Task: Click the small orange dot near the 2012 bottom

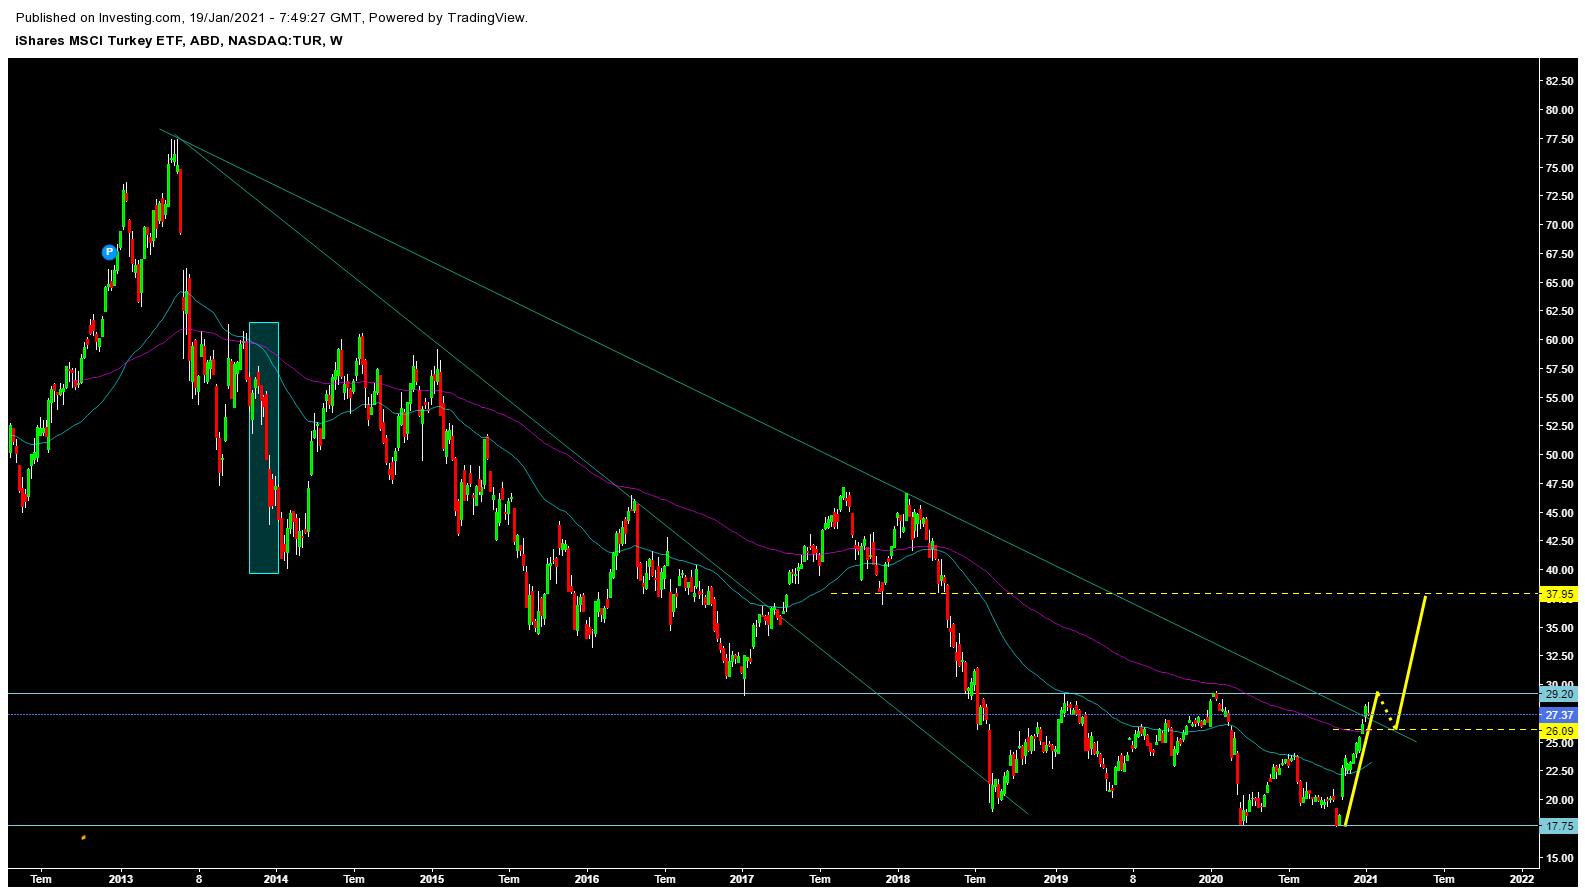Action: click(x=83, y=837)
